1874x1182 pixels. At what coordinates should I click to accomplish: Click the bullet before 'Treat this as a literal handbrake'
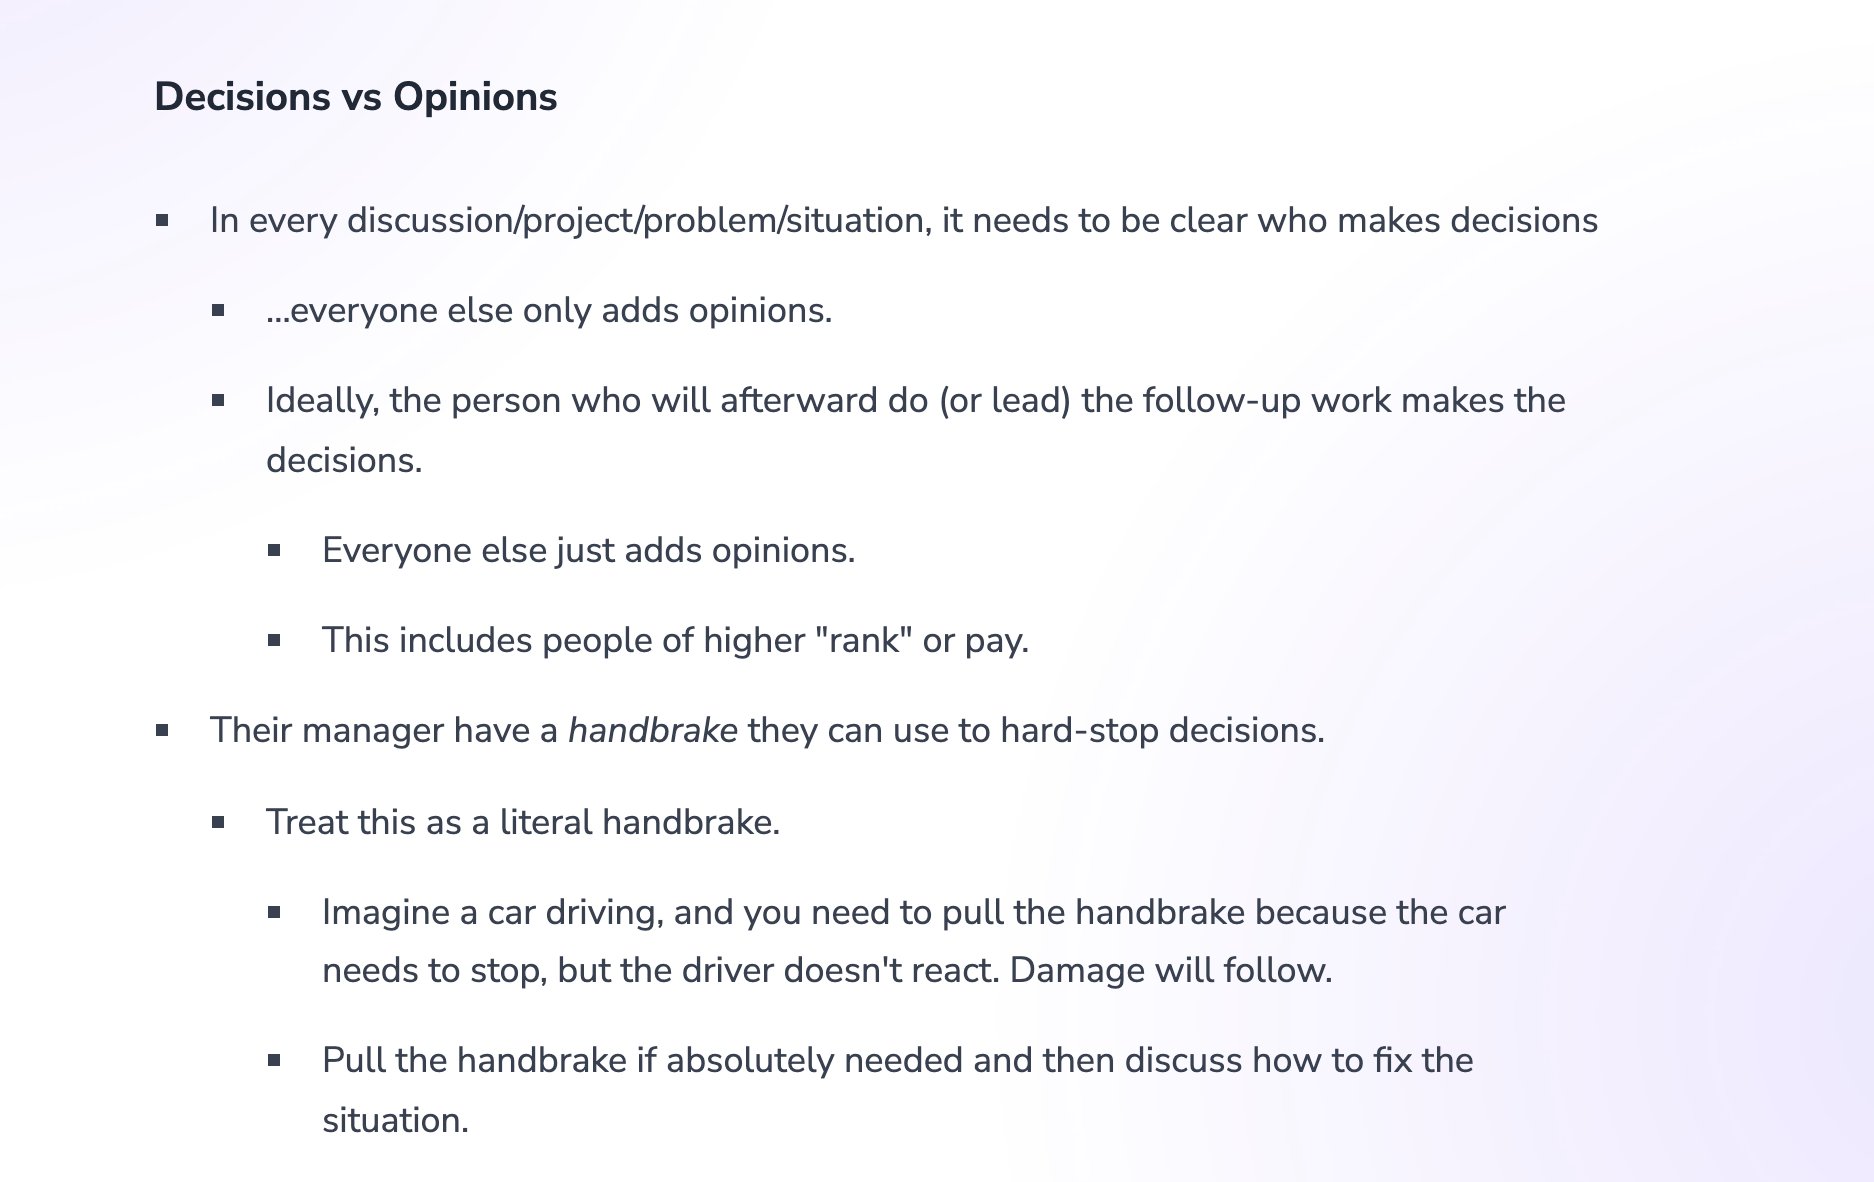[218, 822]
